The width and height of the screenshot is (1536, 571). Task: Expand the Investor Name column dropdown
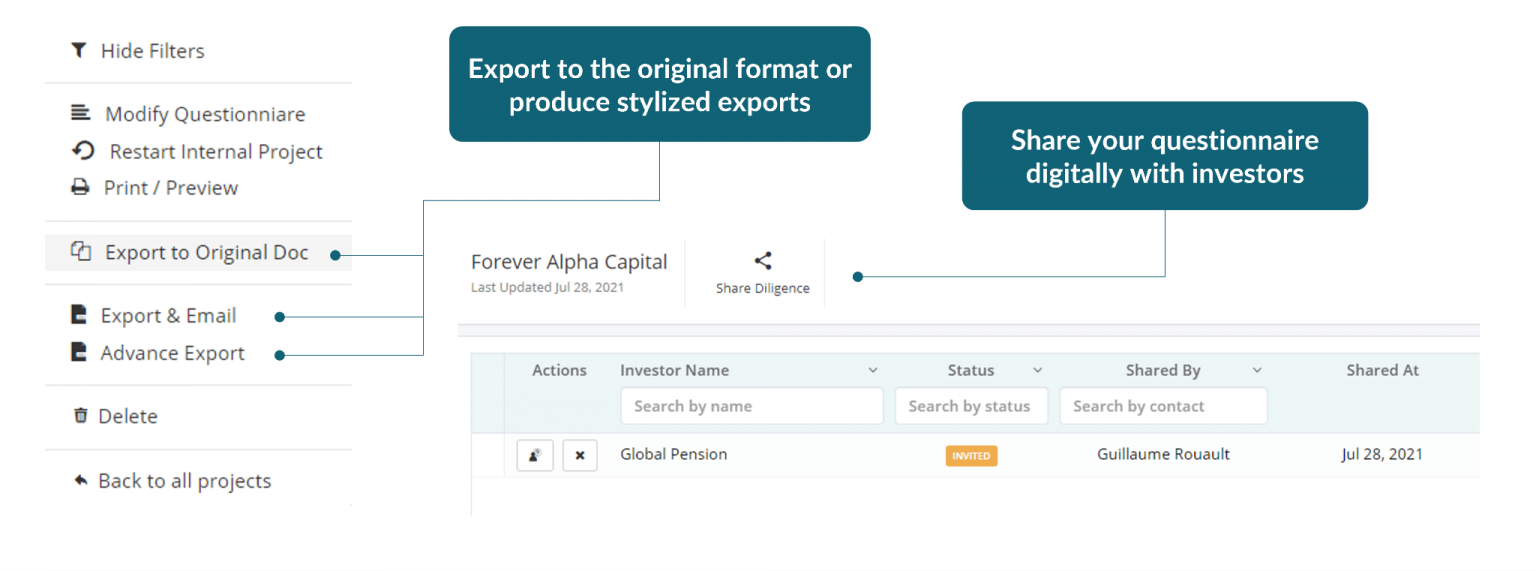tap(872, 370)
